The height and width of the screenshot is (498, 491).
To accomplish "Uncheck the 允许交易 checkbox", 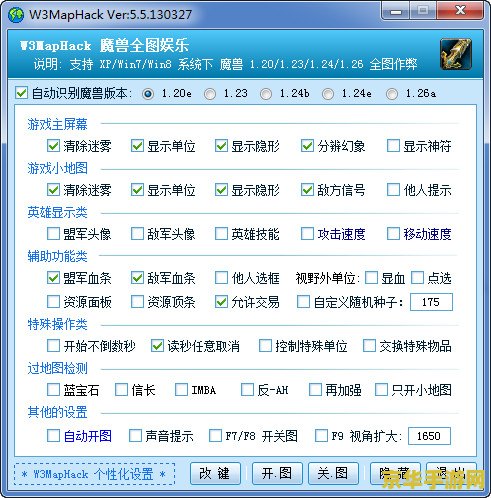I will click(x=221, y=302).
